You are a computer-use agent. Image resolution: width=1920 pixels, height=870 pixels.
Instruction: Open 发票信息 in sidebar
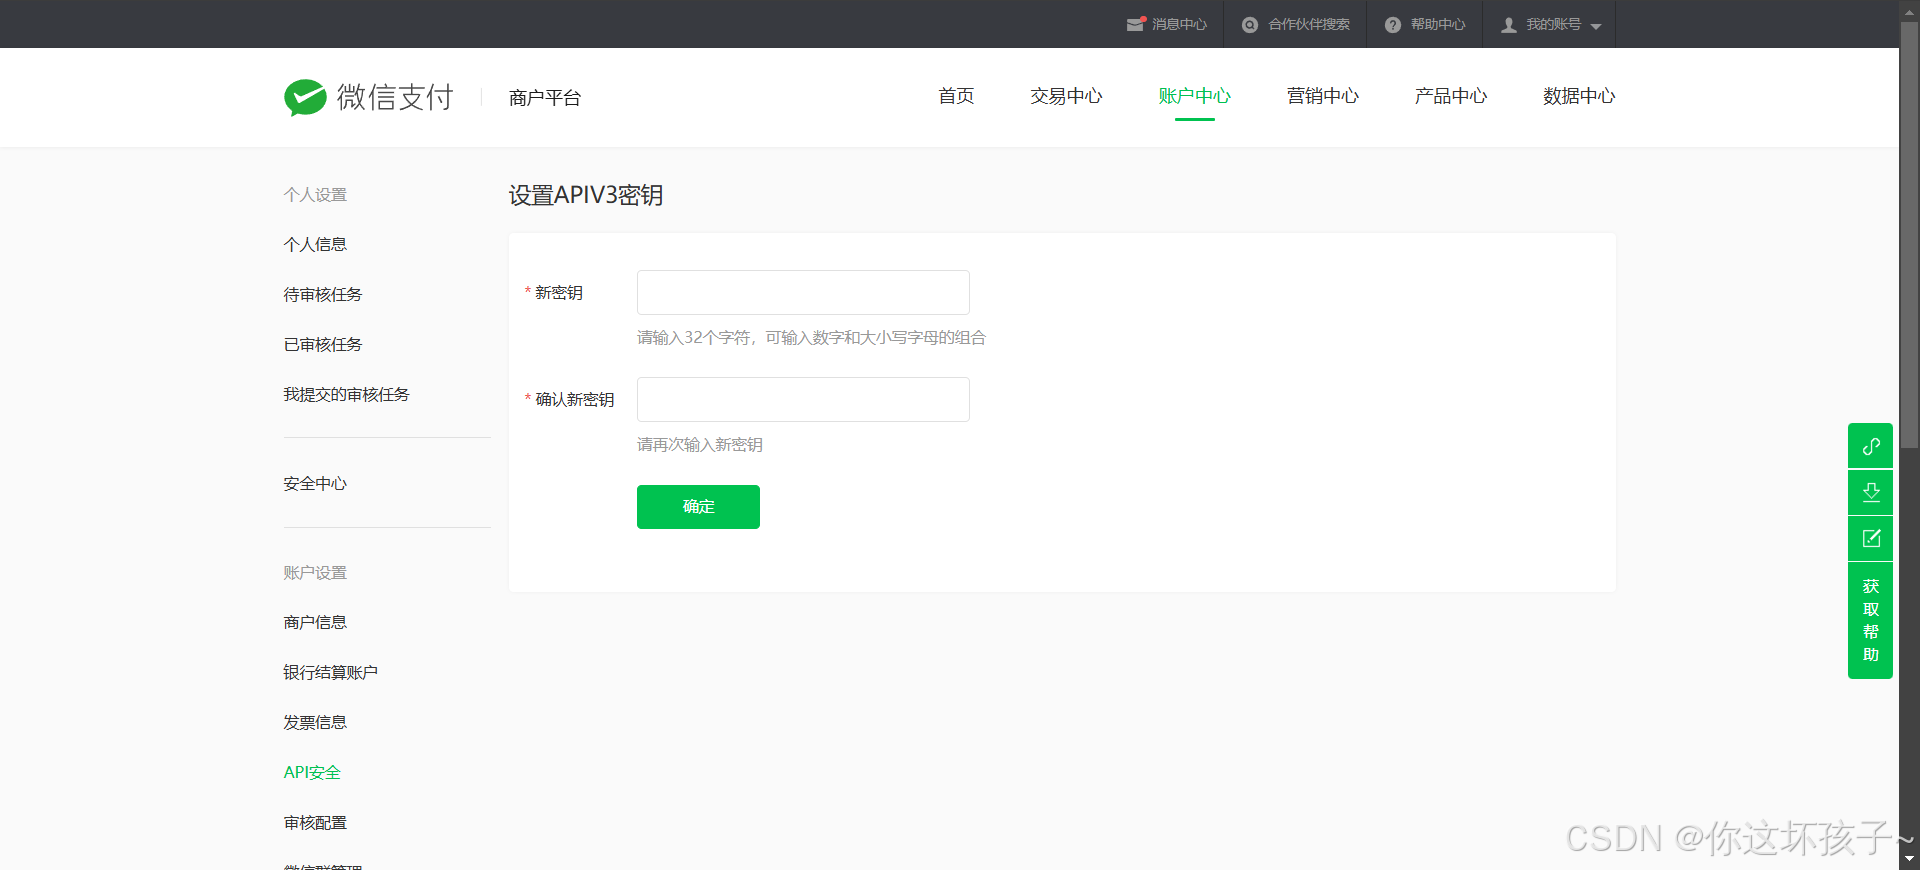pos(315,722)
